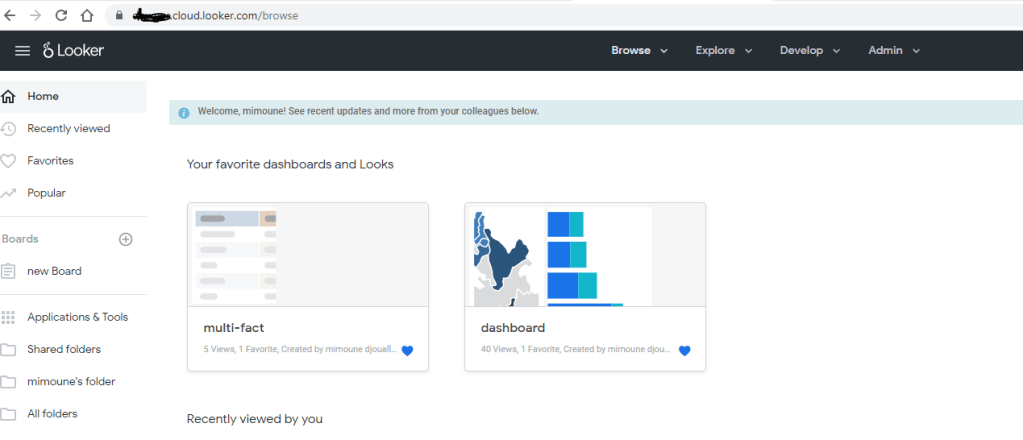Open the hamburger main menu
The height and width of the screenshot is (440, 1023).
point(22,51)
